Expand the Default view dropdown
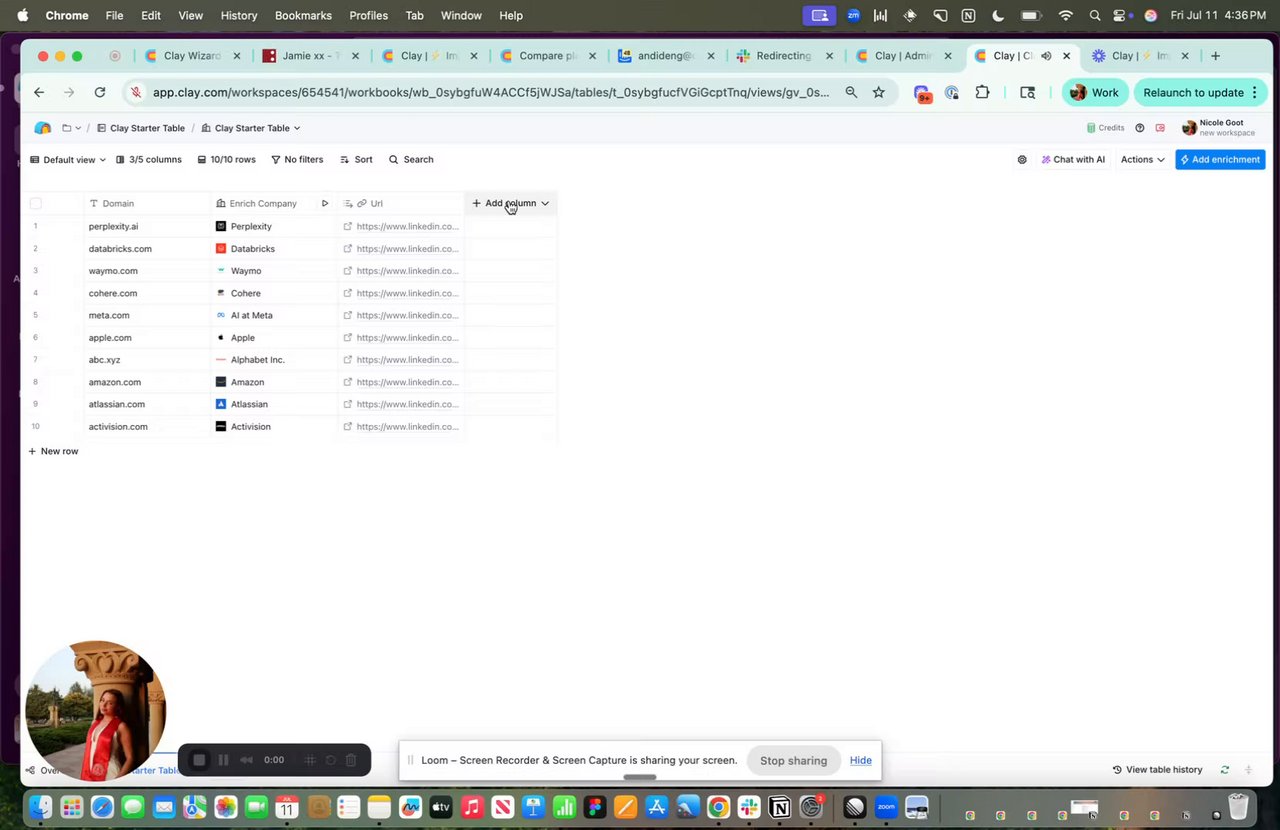 click(68, 160)
